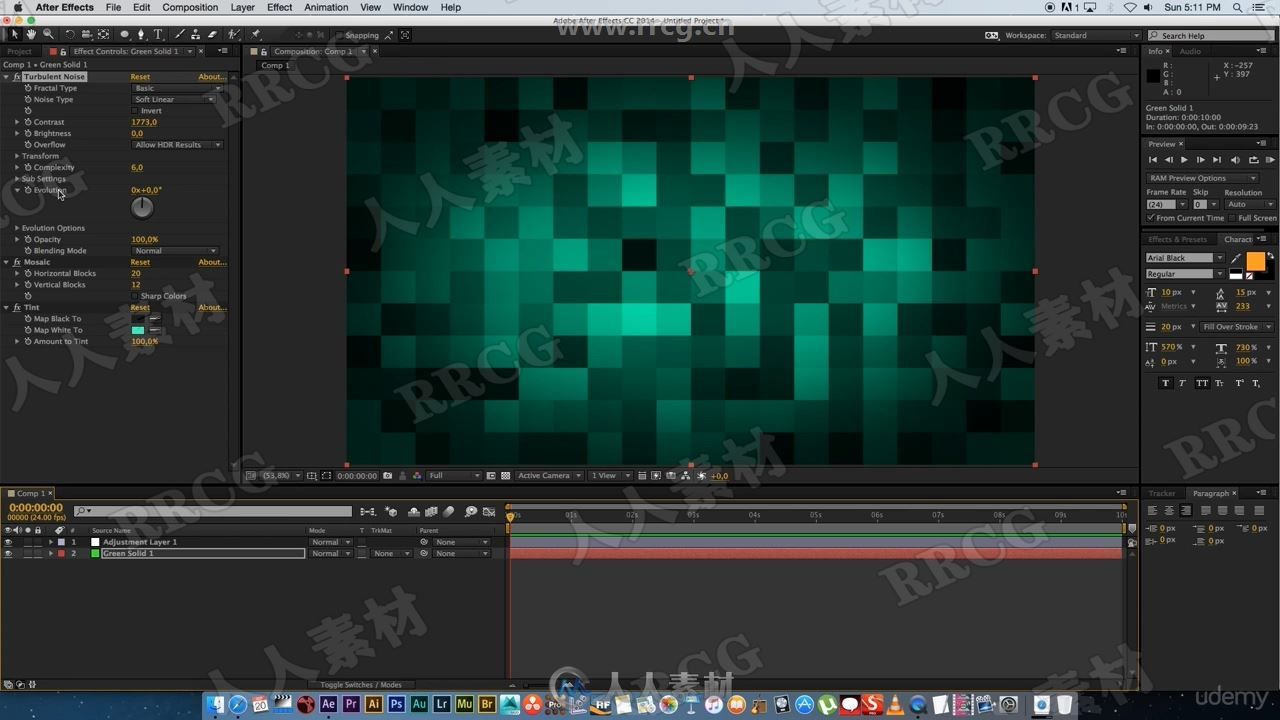The image size is (1280, 720).
Task: Reset the Mosaic effect
Action: (x=140, y=262)
